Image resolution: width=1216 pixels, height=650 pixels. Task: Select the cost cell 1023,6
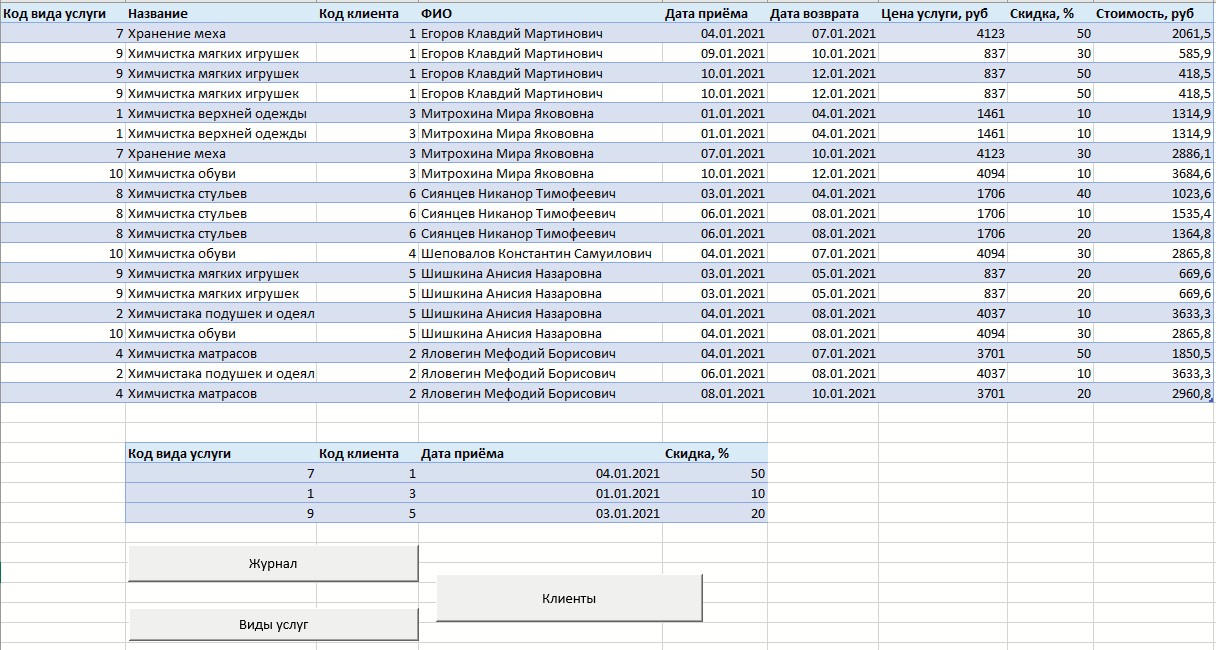pyautogui.click(x=1154, y=194)
